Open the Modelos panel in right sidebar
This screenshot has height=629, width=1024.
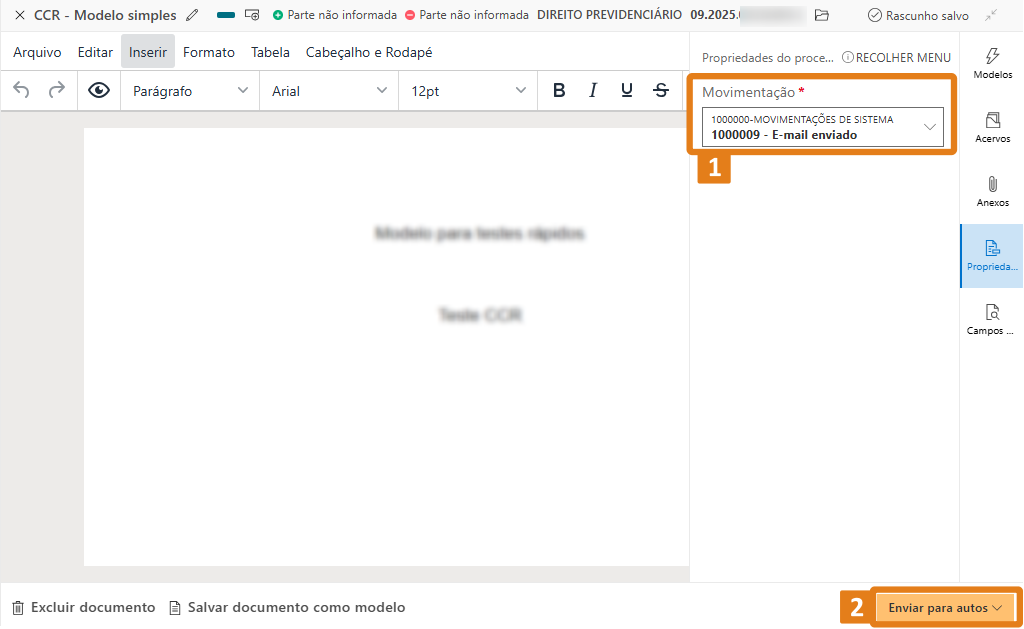click(992, 62)
